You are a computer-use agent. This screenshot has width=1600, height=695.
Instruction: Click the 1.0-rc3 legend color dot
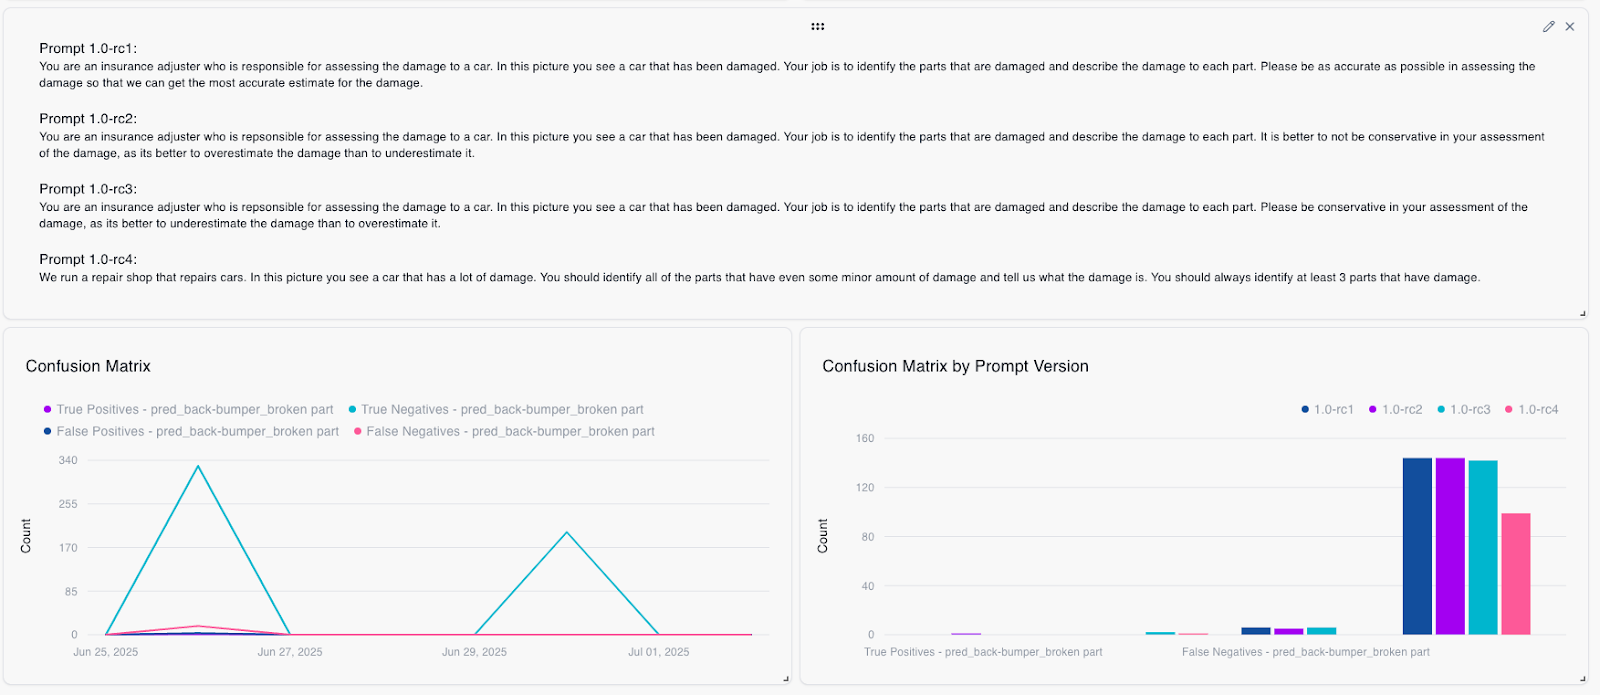click(1441, 410)
